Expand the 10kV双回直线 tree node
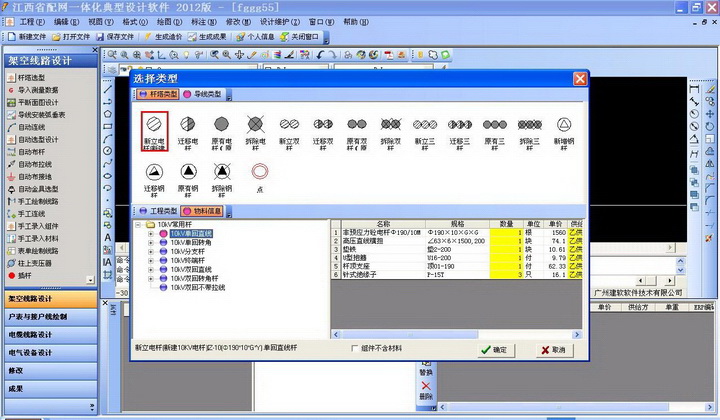This screenshot has width=720, height=420. pyautogui.click(x=151, y=269)
